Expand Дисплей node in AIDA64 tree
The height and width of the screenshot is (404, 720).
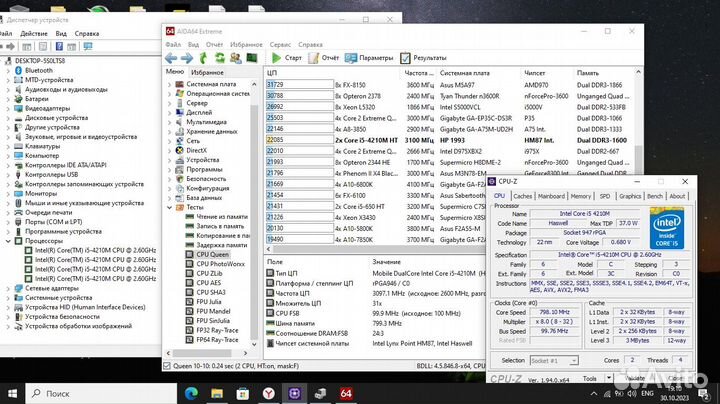coord(169,112)
